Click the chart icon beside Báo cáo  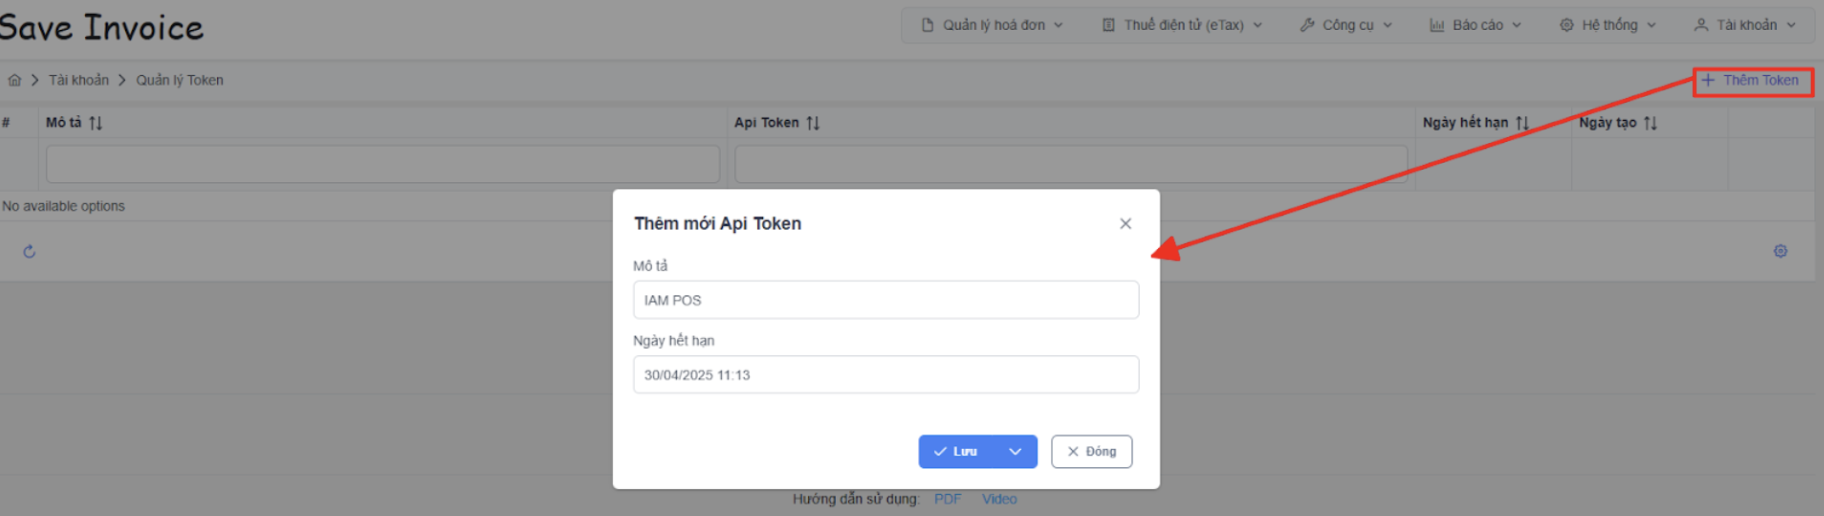coord(1437,25)
